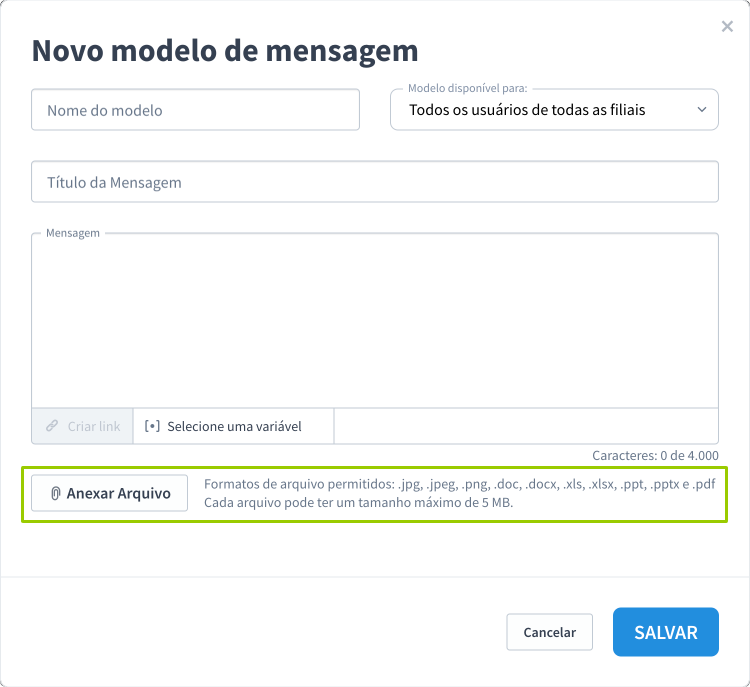Close the Novo modelo de mensagem dialog
Viewport: 750px width, 687px height.
tap(727, 27)
